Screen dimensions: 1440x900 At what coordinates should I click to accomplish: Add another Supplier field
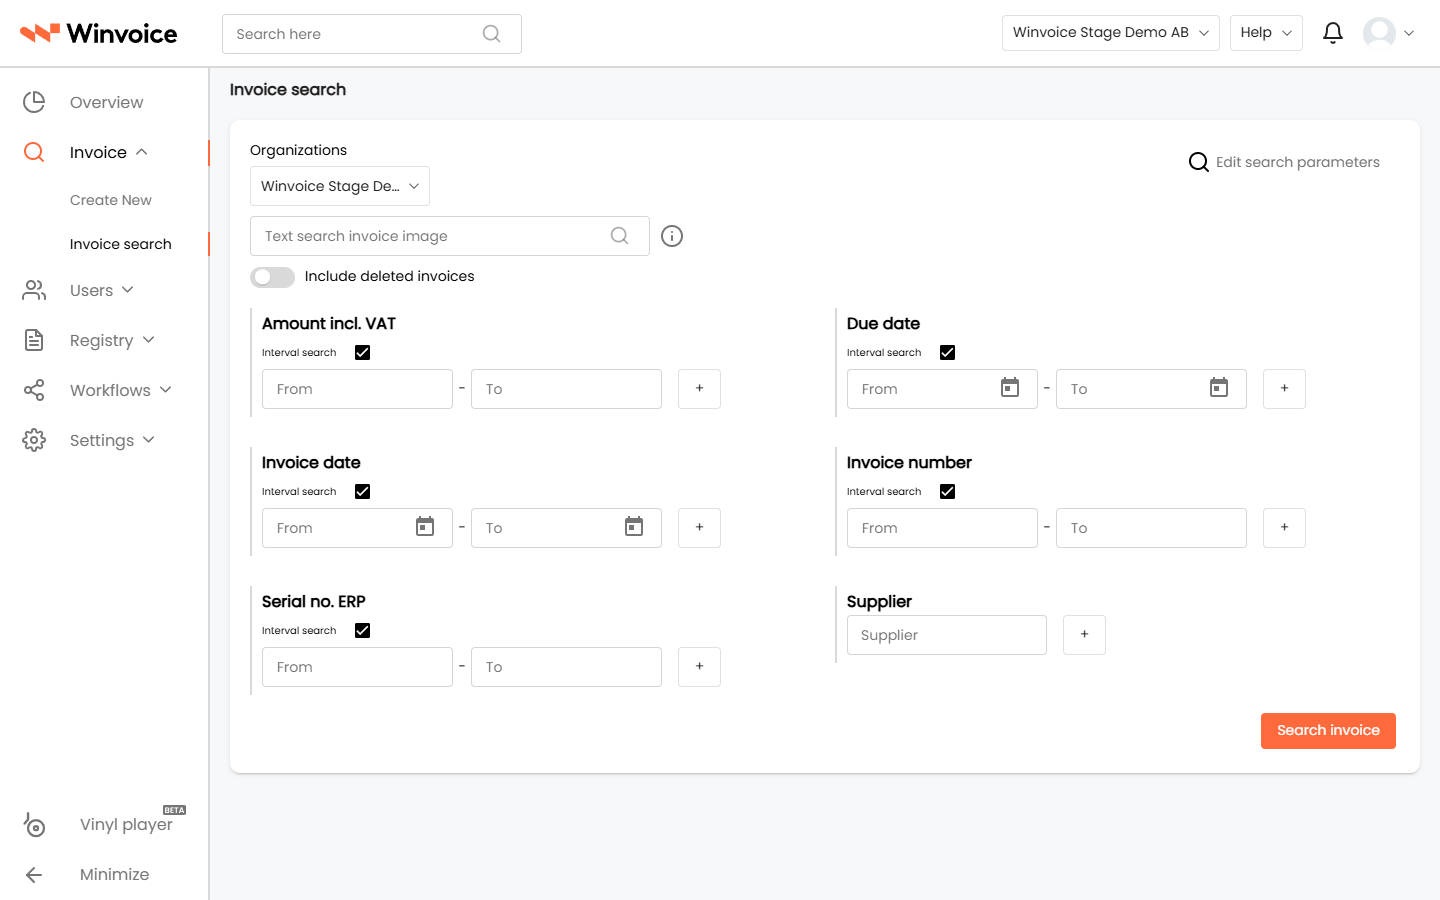[x=1084, y=635]
